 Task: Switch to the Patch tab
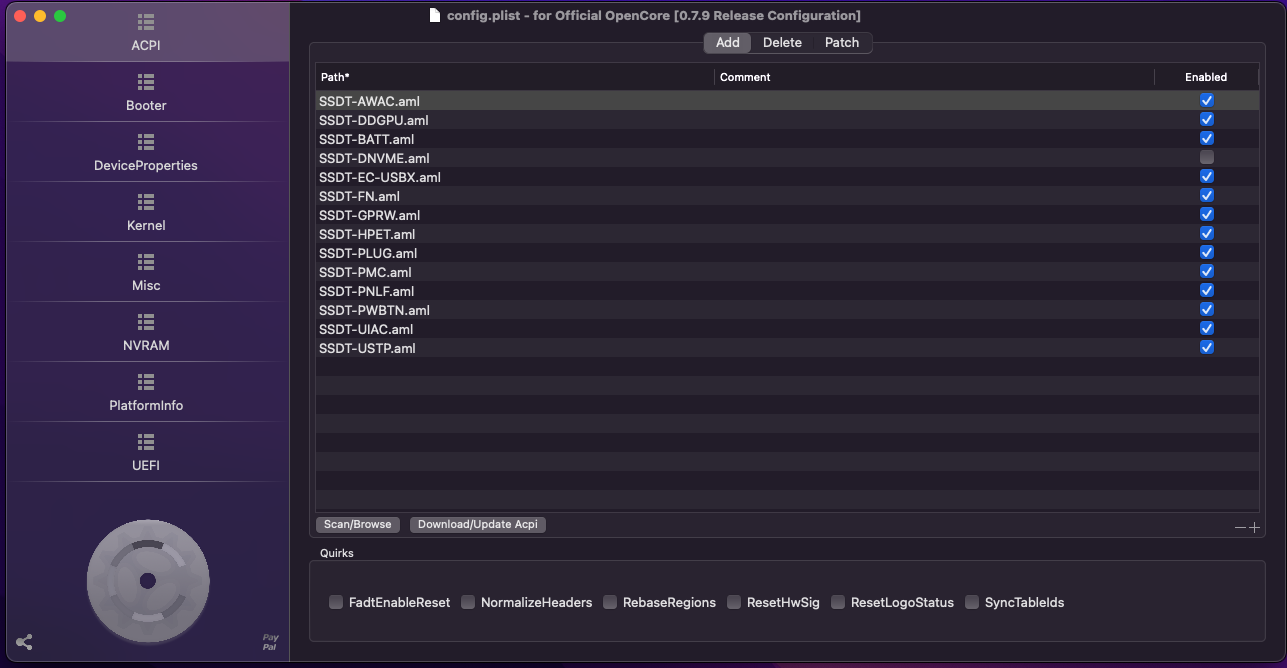841,43
